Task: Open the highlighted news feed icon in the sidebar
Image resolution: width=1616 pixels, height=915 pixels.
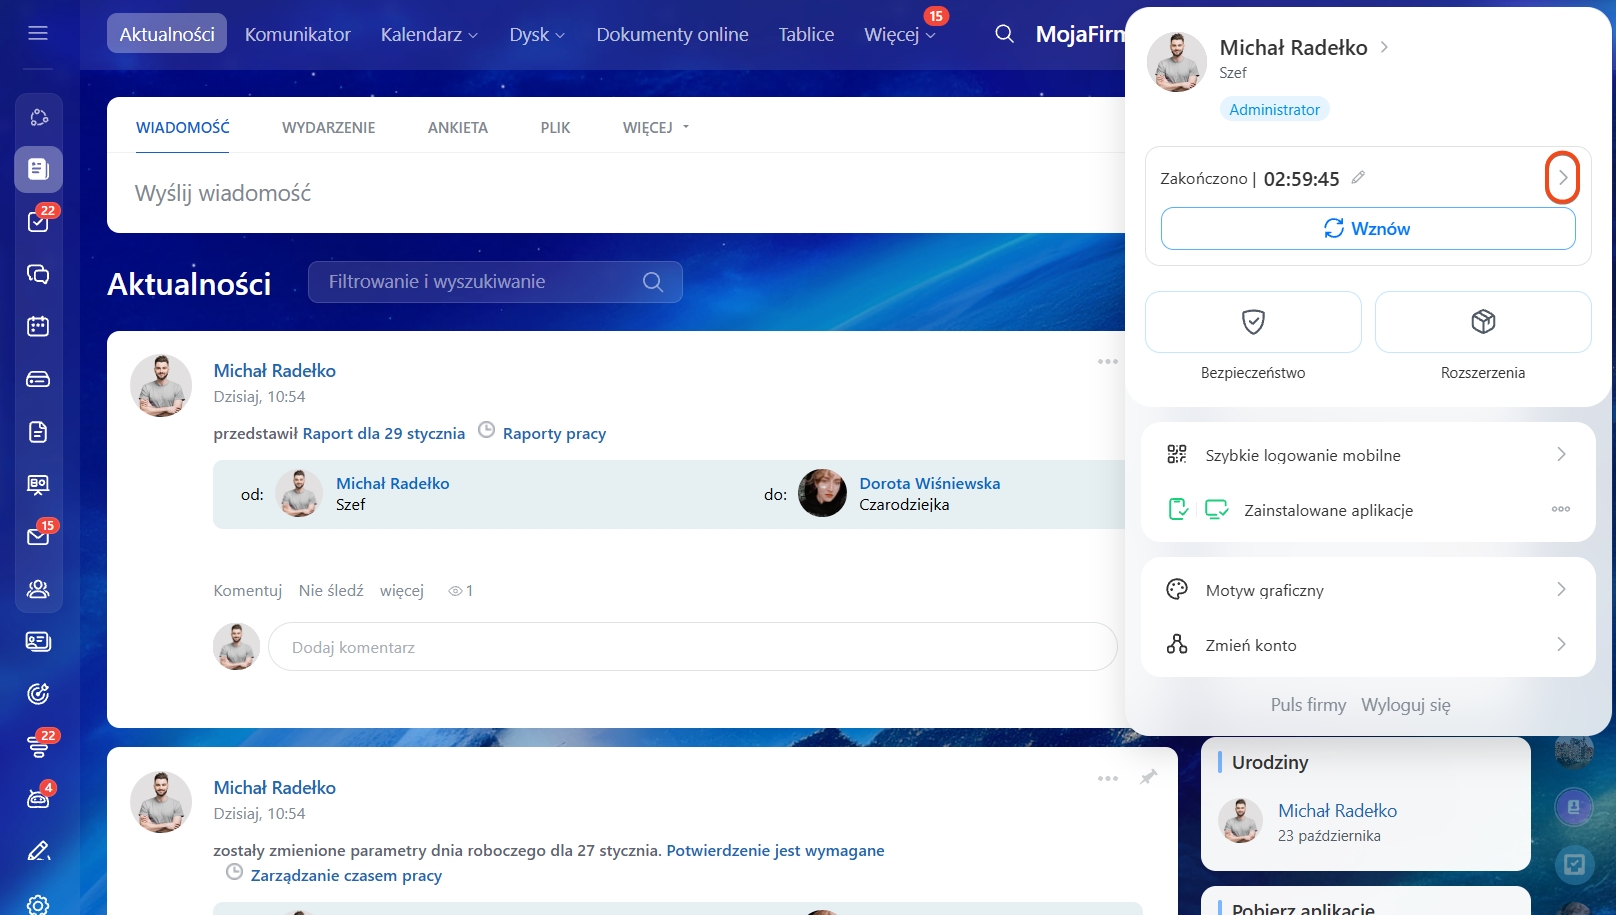Action: (x=38, y=169)
